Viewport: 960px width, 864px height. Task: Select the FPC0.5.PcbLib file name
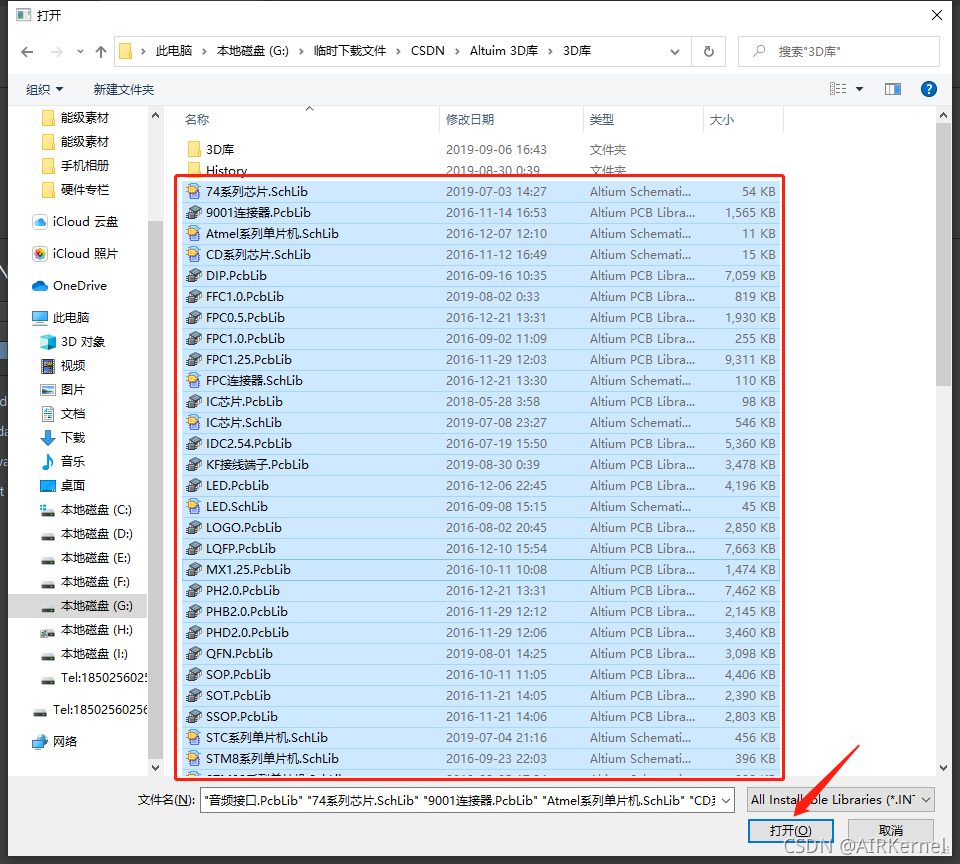pyautogui.click(x=245, y=317)
